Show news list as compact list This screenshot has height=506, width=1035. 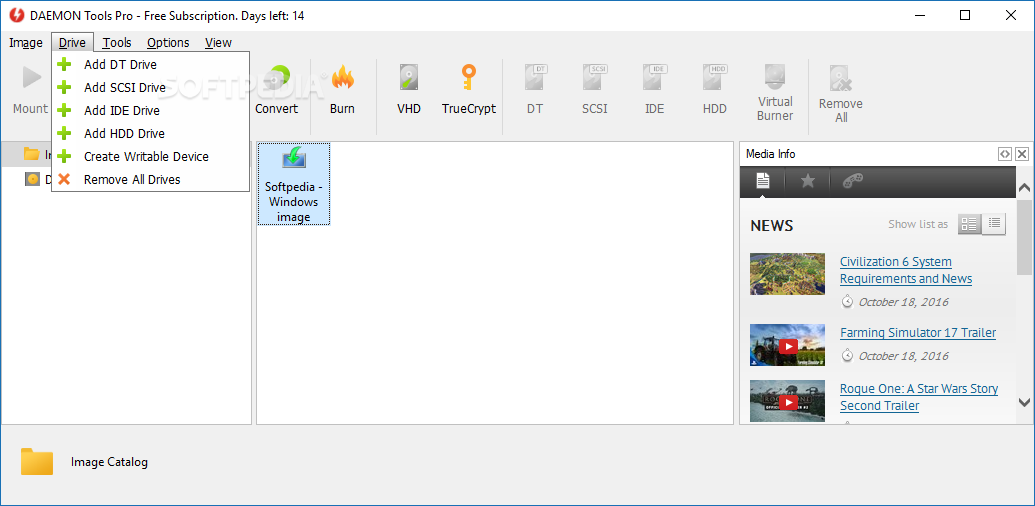994,224
